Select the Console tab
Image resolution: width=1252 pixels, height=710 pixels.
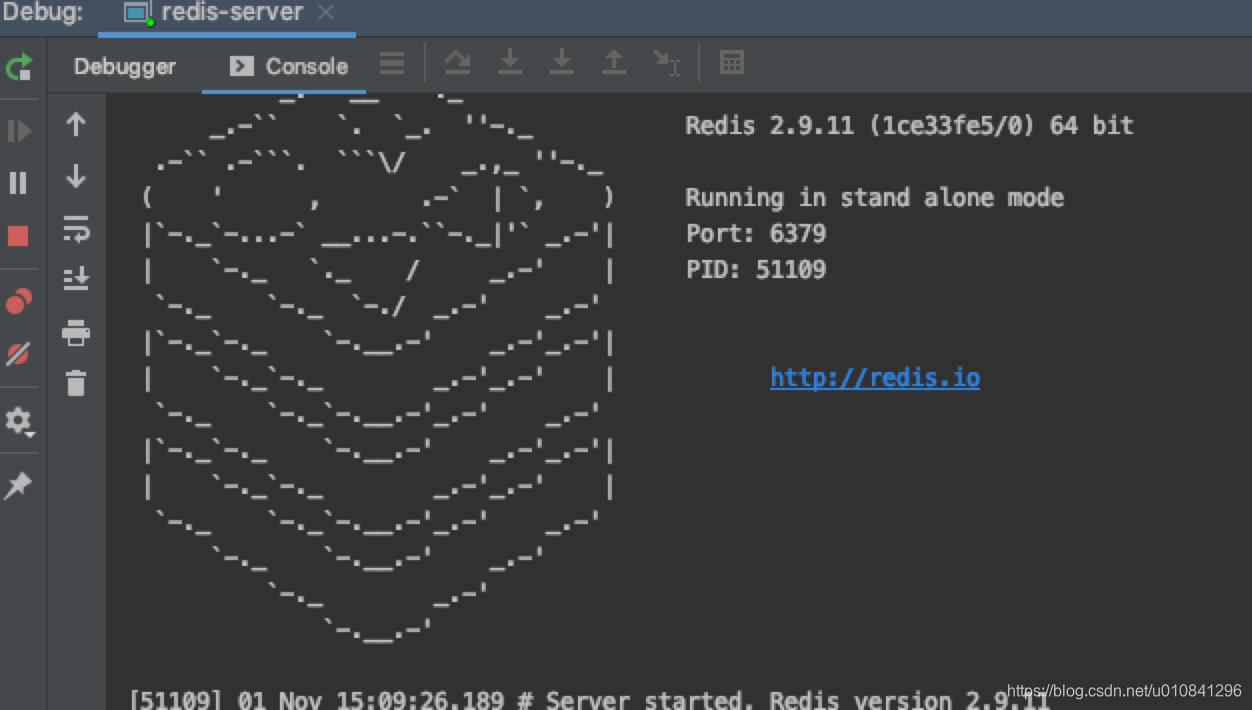tap(289, 67)
